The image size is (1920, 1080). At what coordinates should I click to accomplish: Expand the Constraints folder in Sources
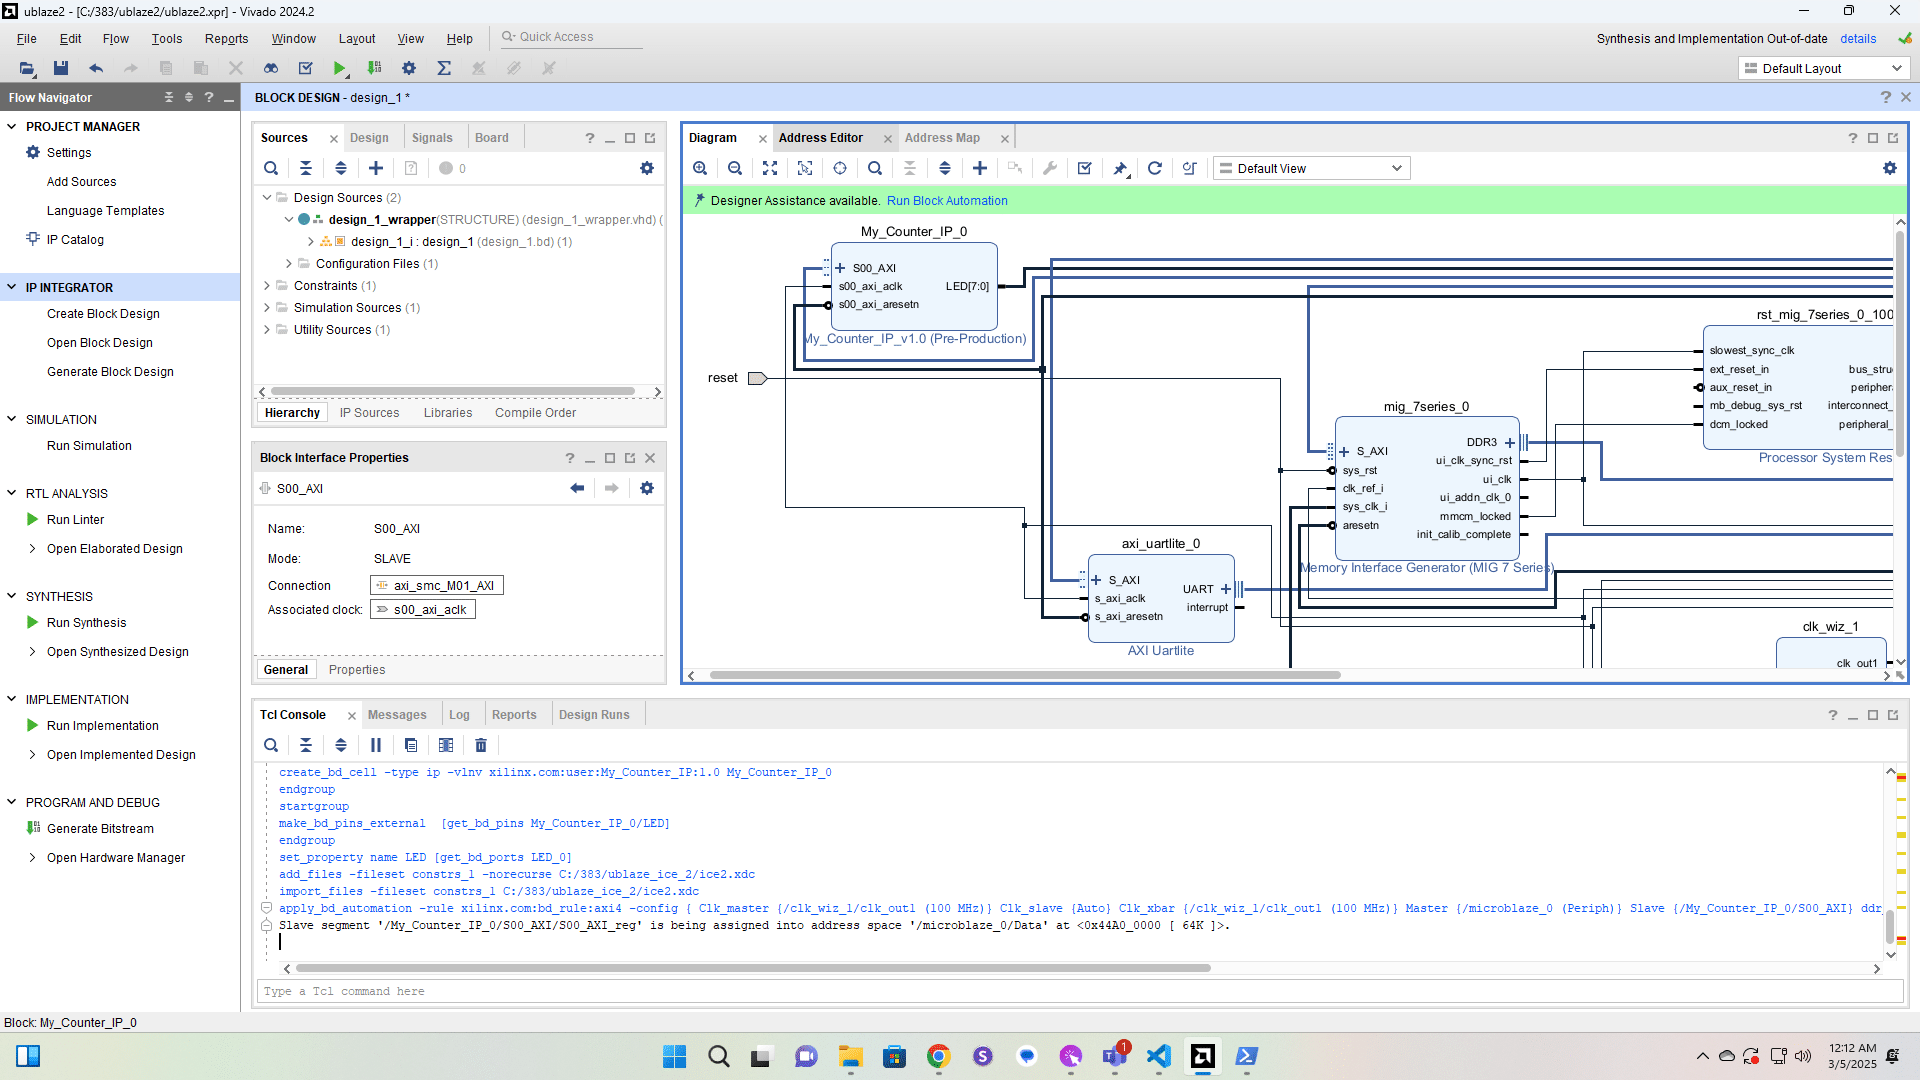point(267,286)
